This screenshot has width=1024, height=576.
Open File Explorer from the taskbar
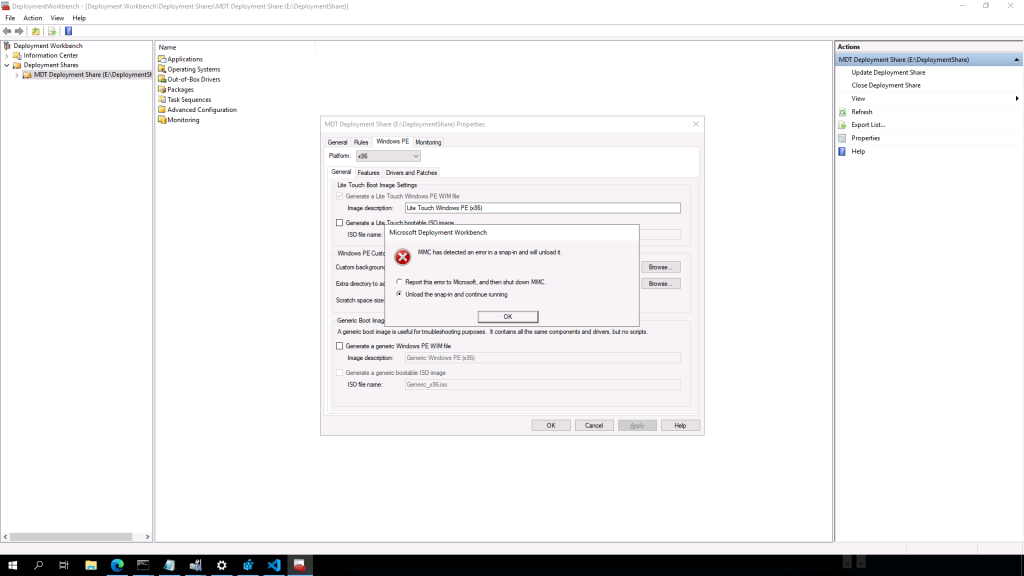click(x=91, y=566)
